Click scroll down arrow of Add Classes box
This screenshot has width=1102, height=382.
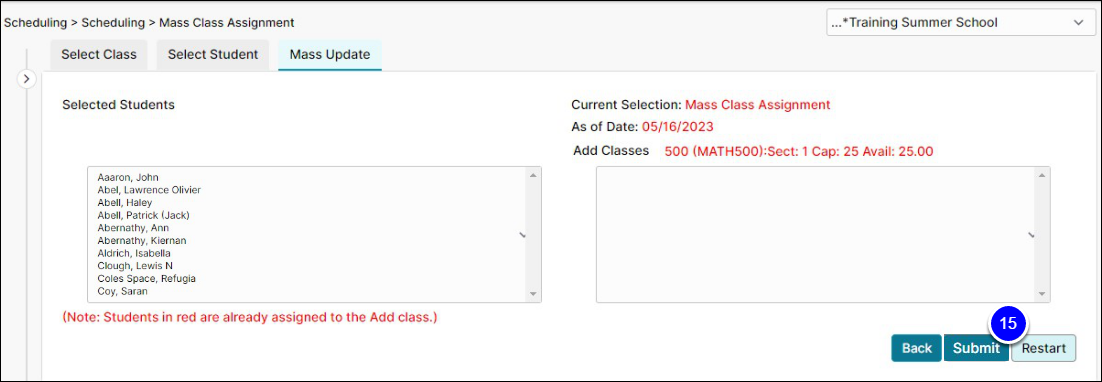(x=1042, y=294)
